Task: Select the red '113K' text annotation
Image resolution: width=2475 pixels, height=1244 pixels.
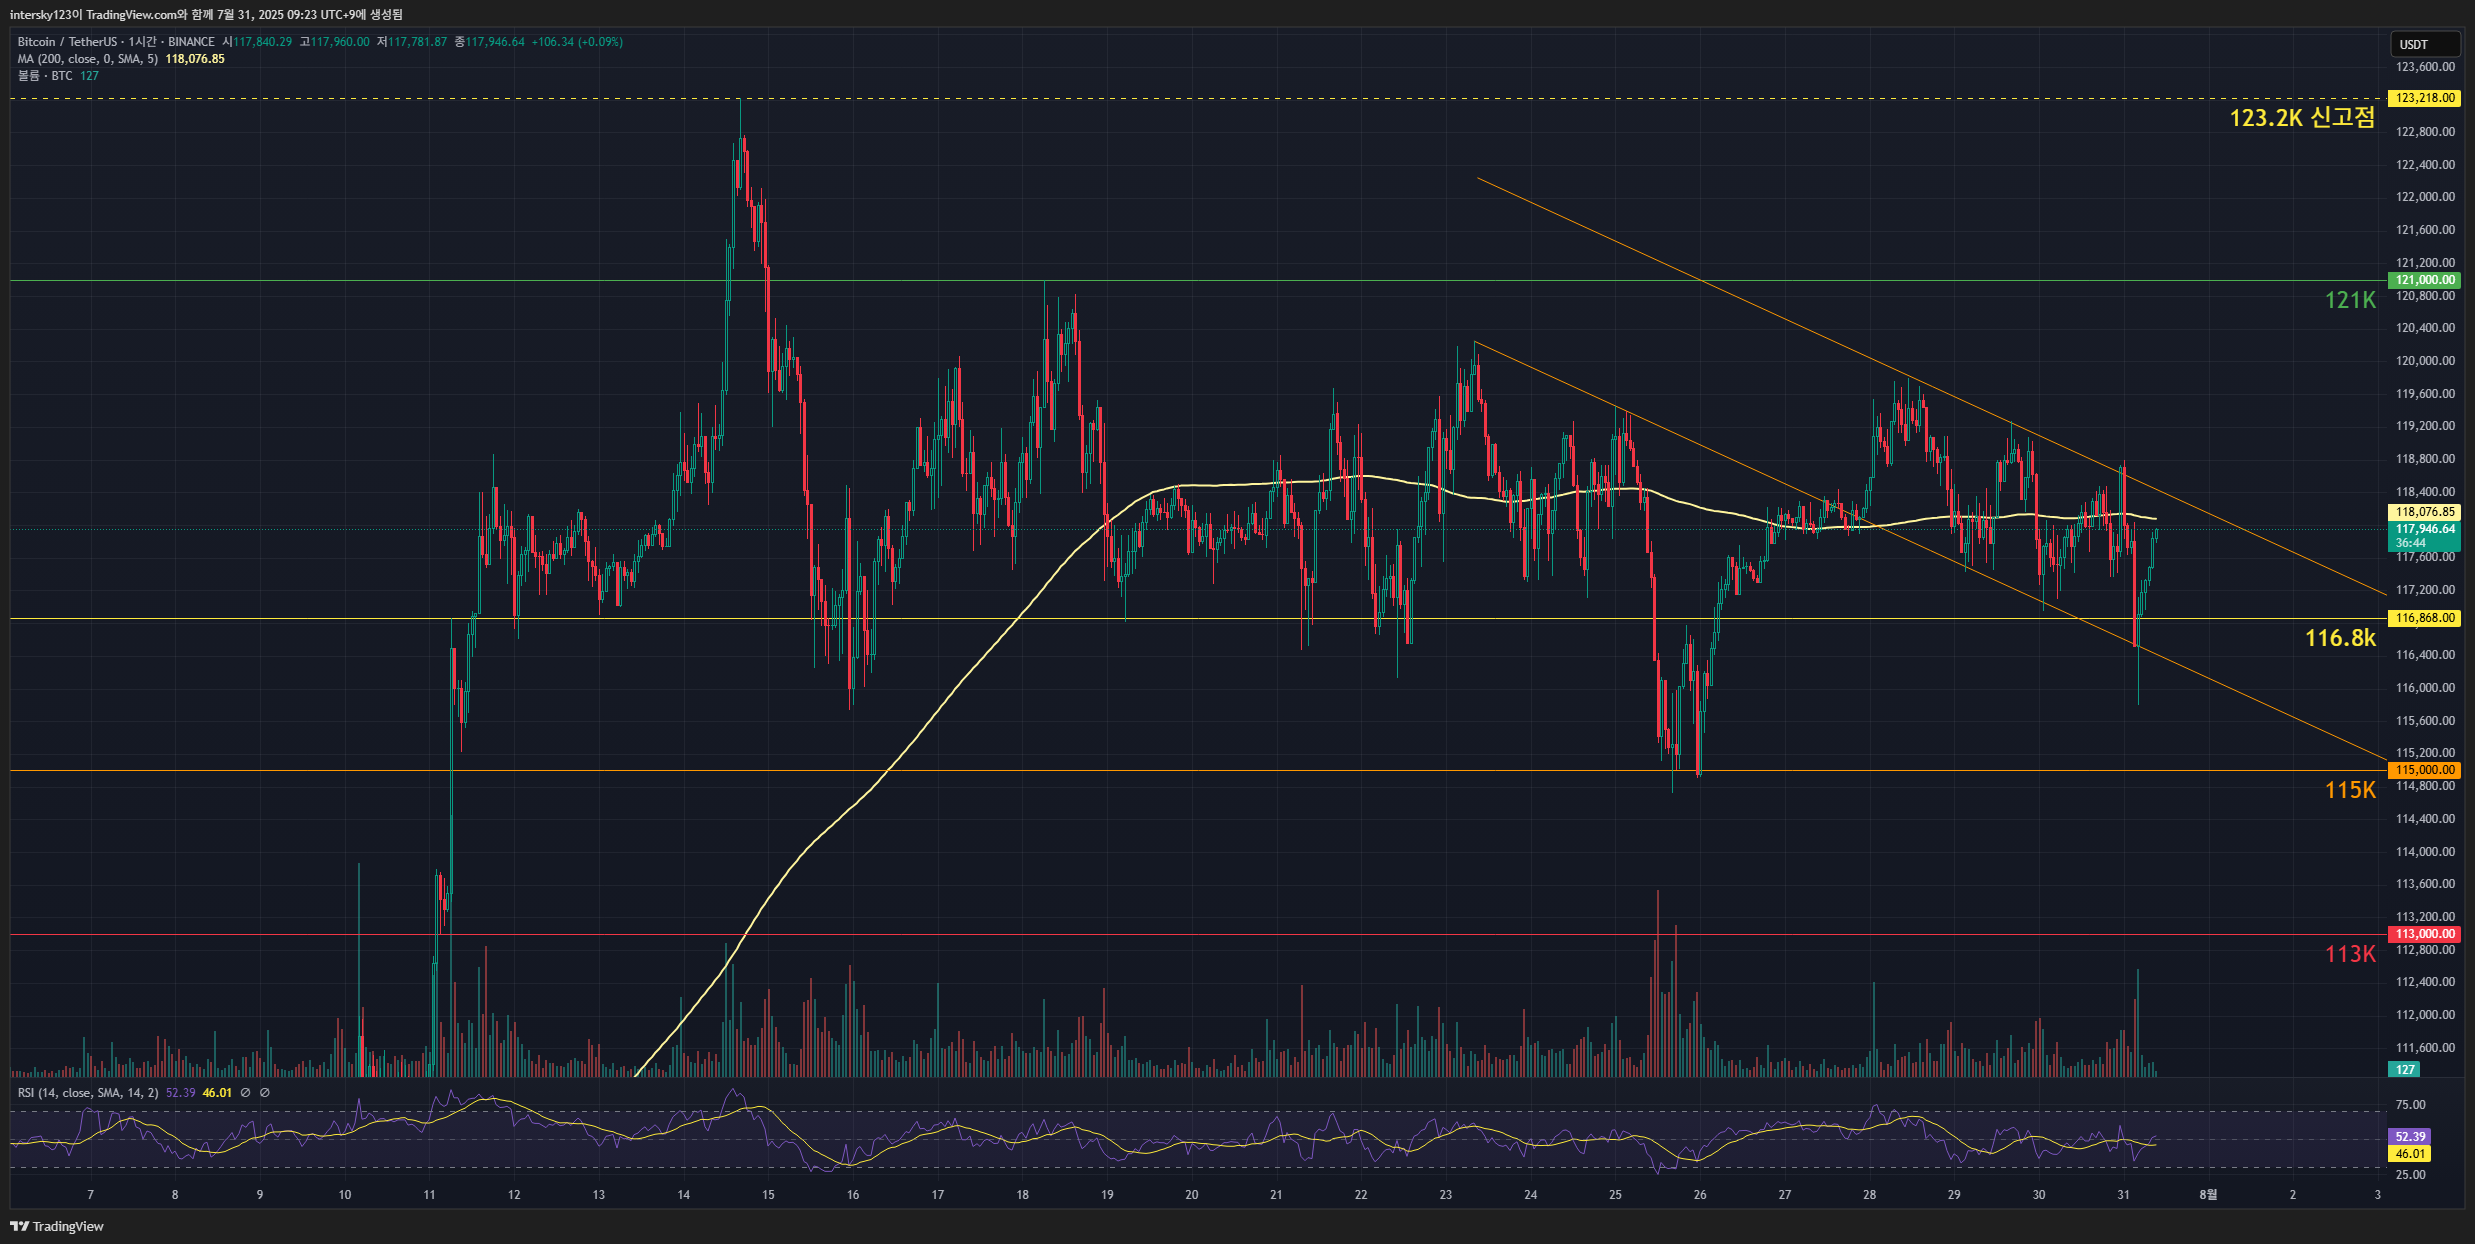Action: (x=2350, y=954)
